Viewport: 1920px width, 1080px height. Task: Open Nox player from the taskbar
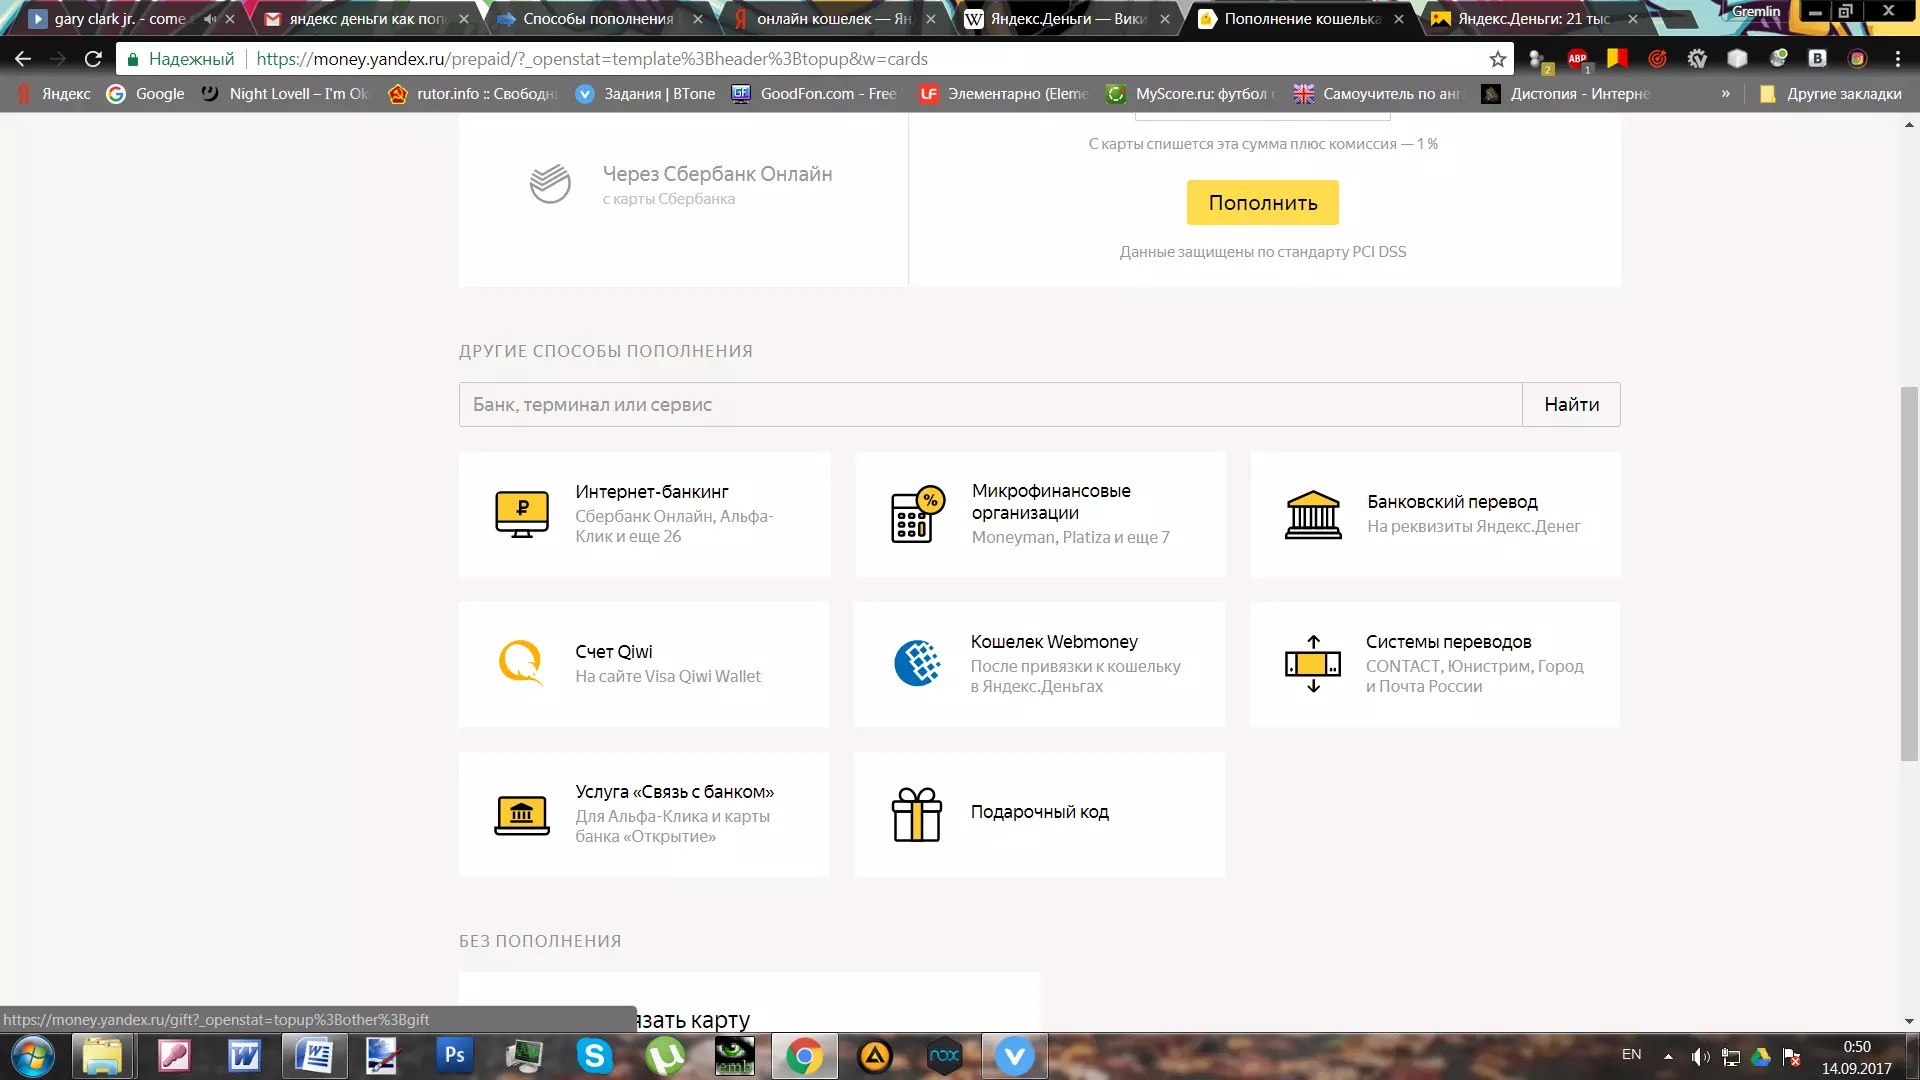click(944, 1055)
